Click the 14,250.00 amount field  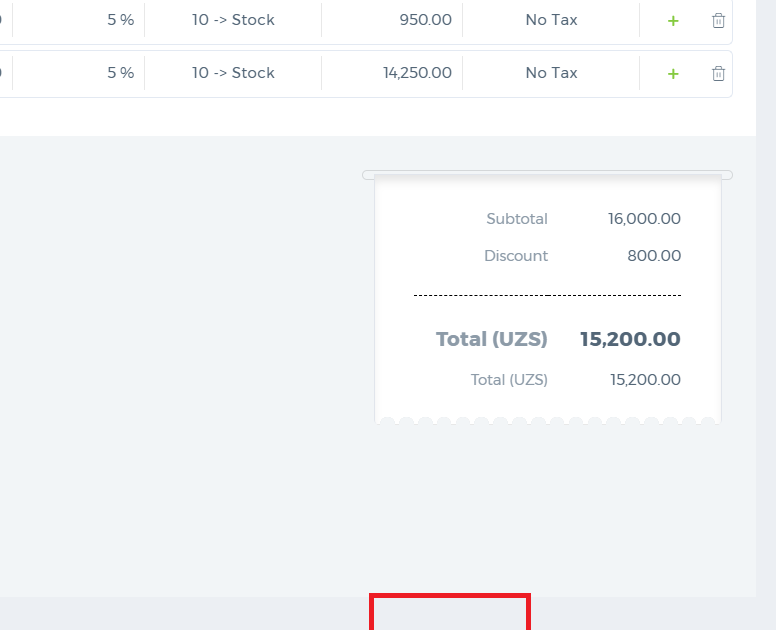pyautogui.click(x=392, y=73)
